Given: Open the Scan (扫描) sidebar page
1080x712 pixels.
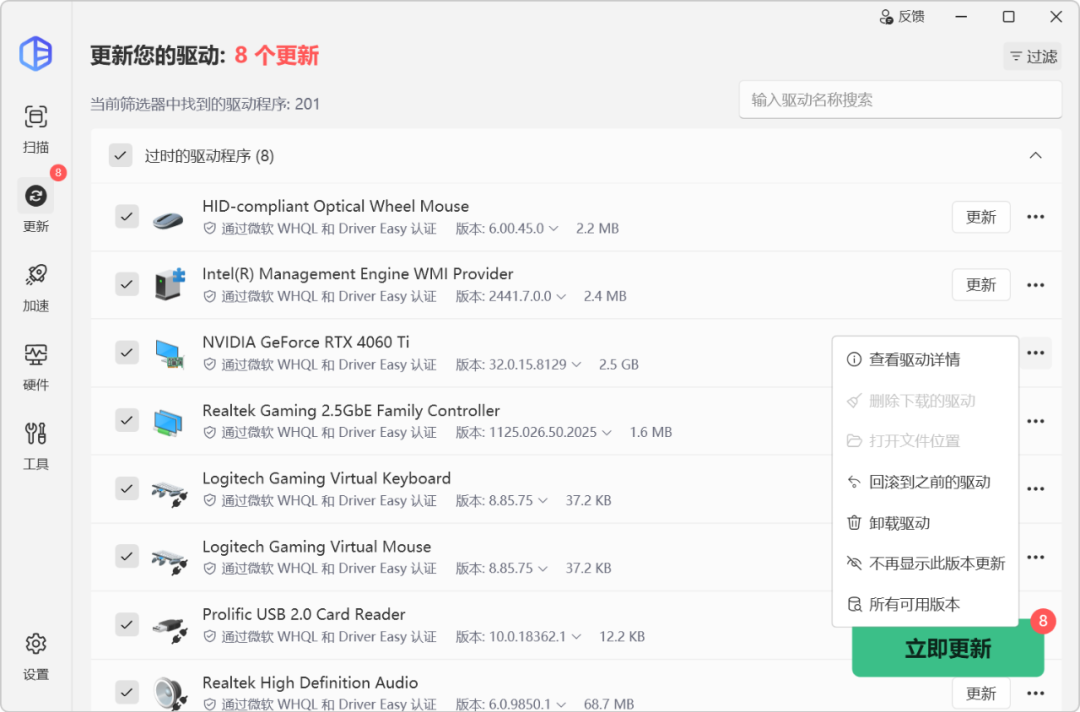Looking at the screenshot, I should coord(36,129).
